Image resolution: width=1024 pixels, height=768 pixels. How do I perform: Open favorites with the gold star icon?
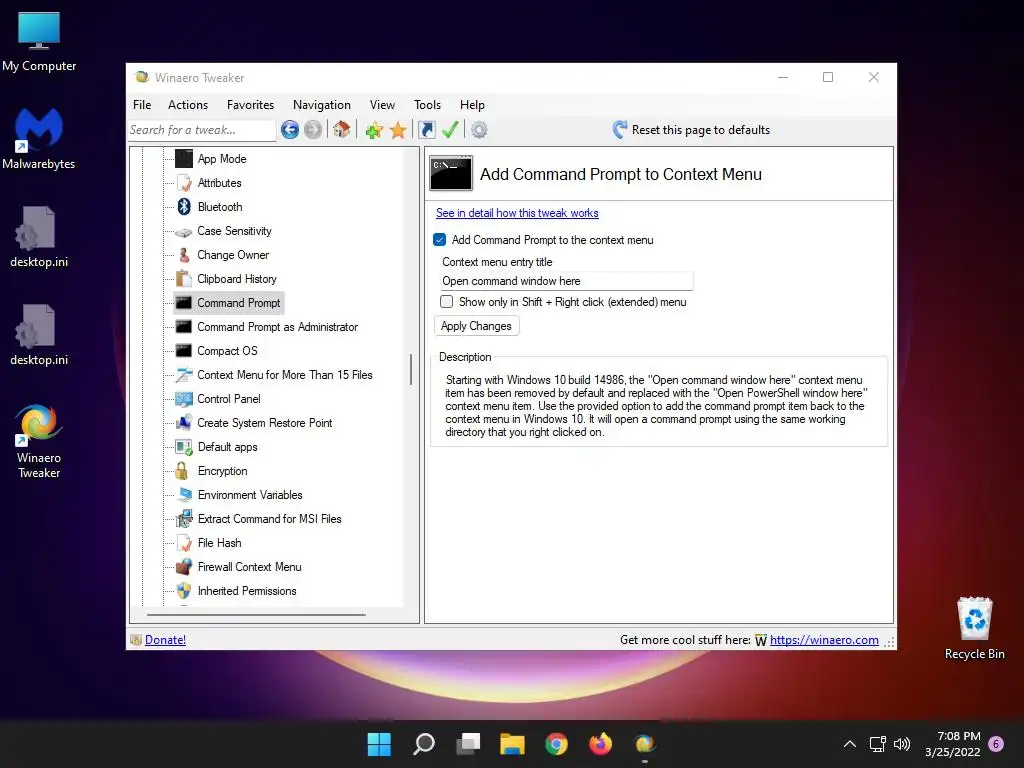click(x=398, y=130)
